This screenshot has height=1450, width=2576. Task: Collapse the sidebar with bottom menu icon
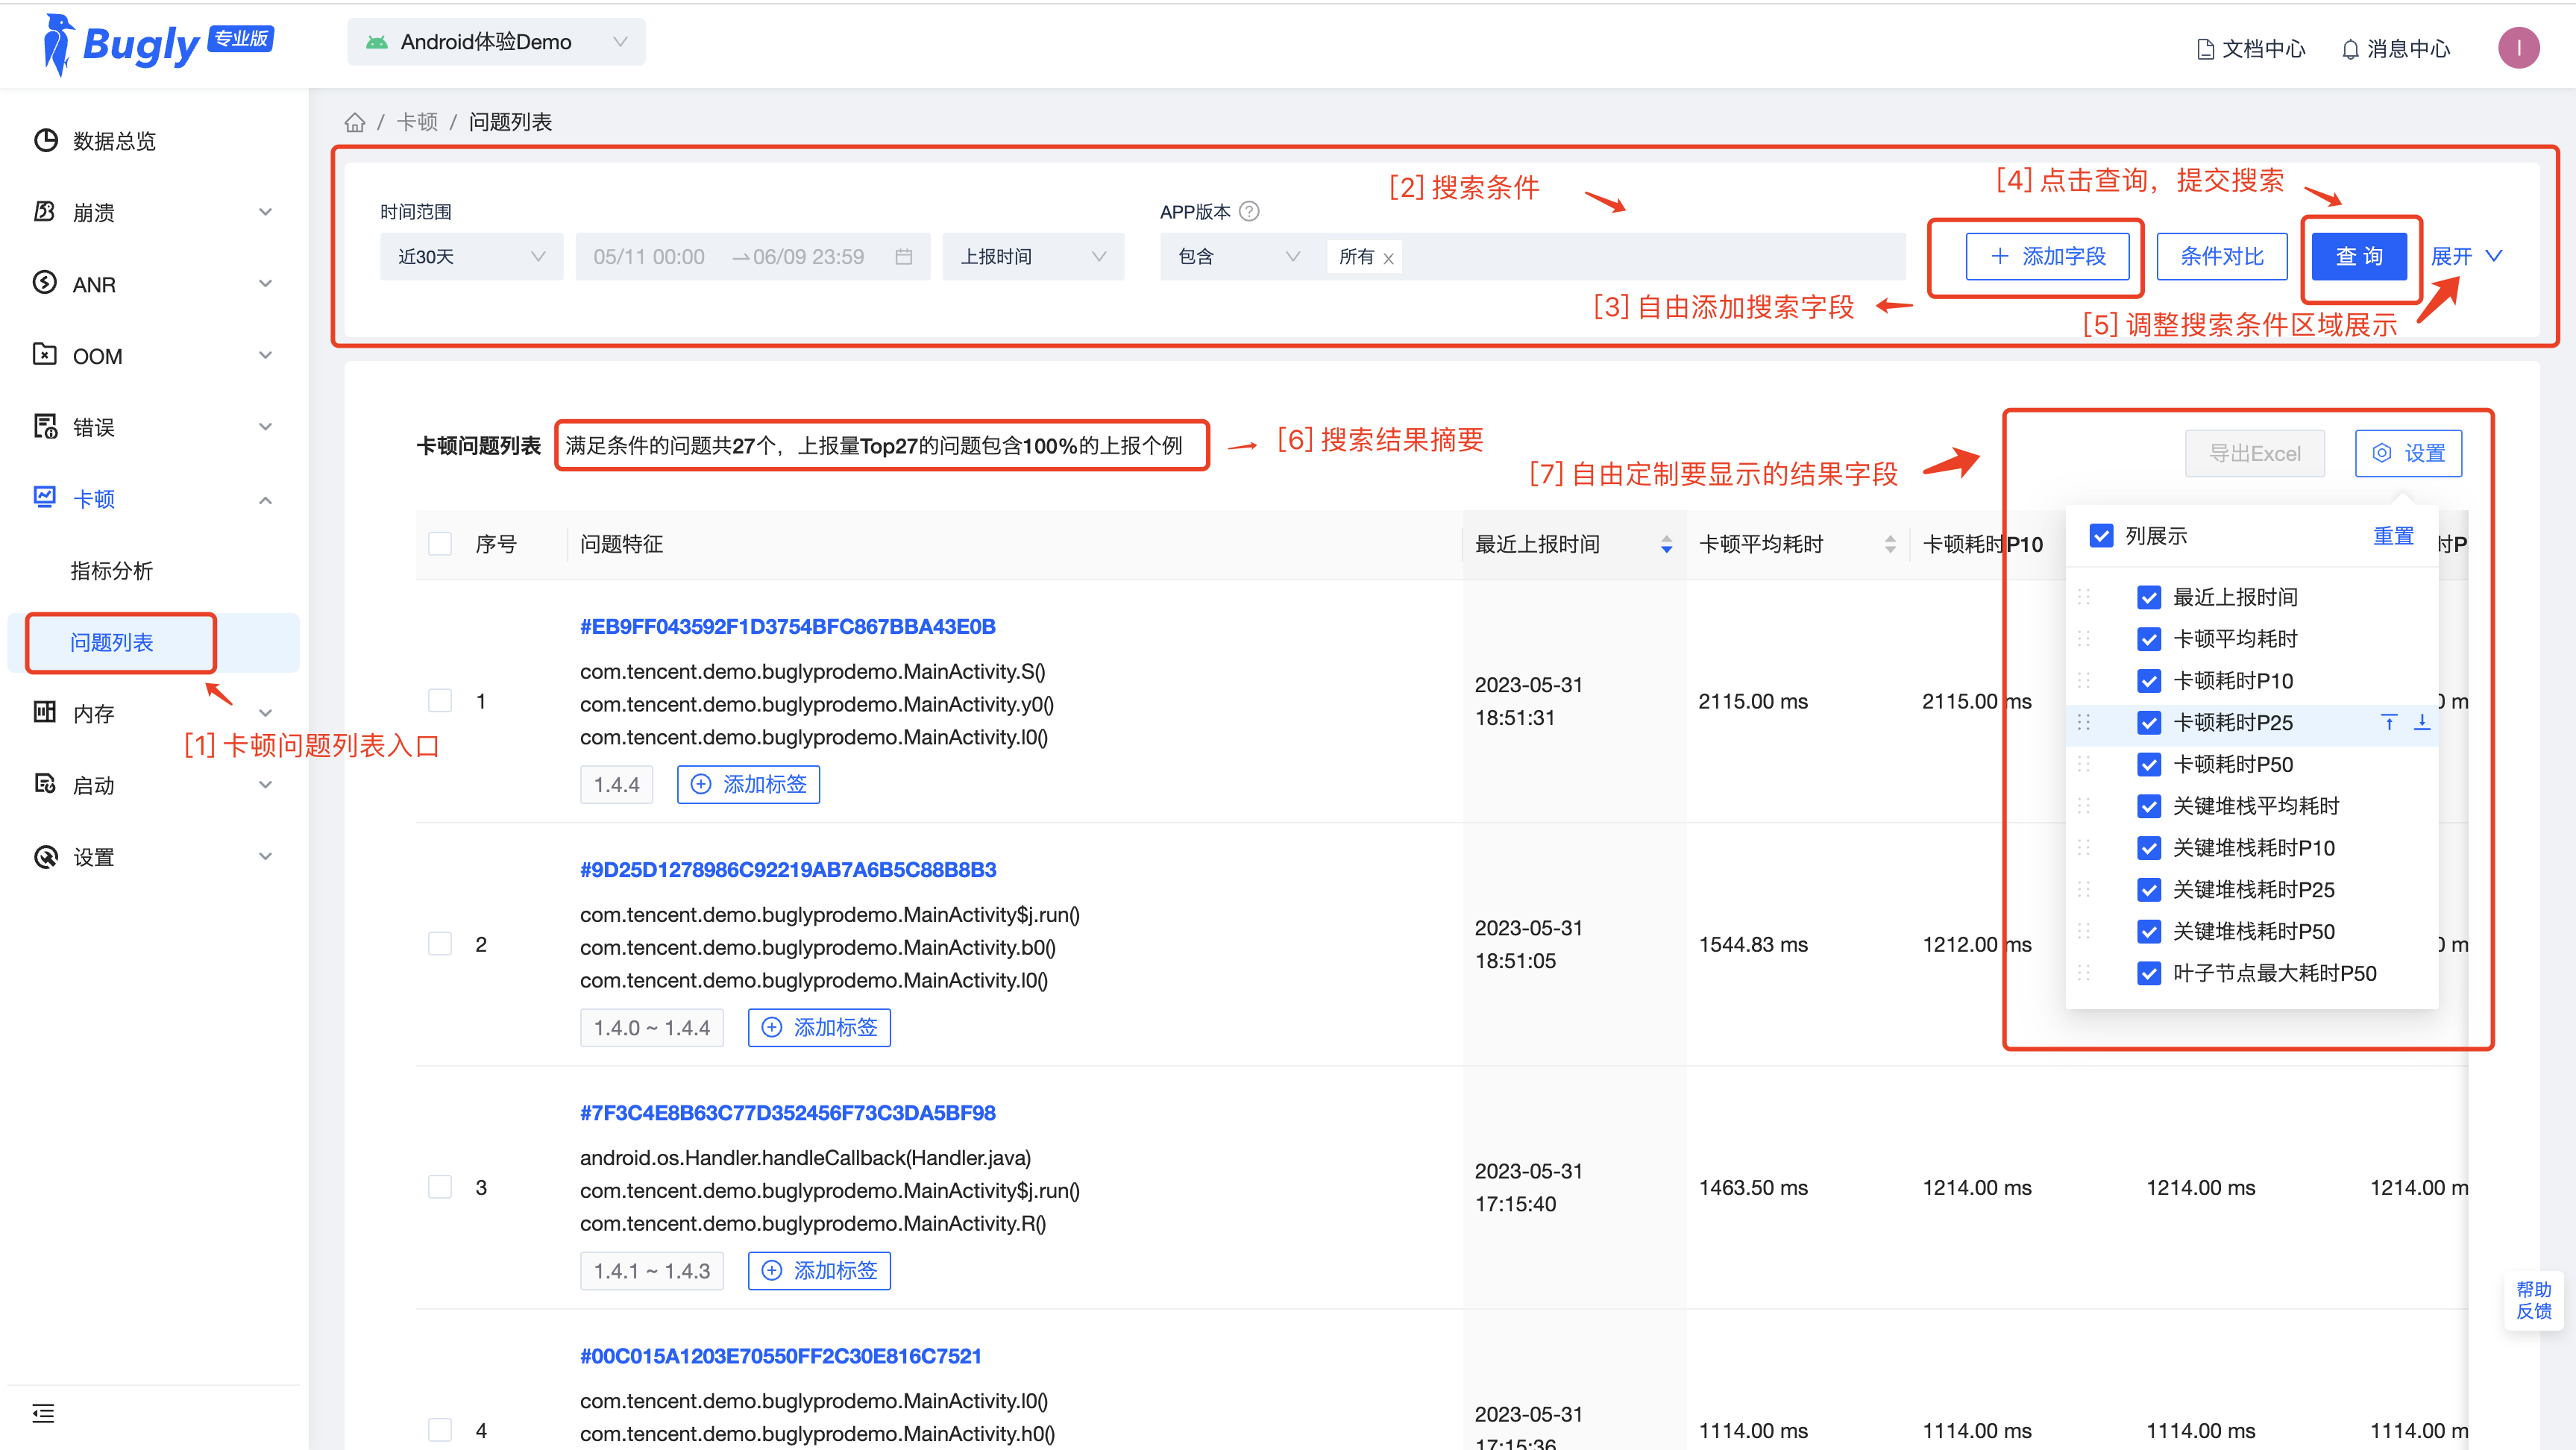tap(43, 1413)
